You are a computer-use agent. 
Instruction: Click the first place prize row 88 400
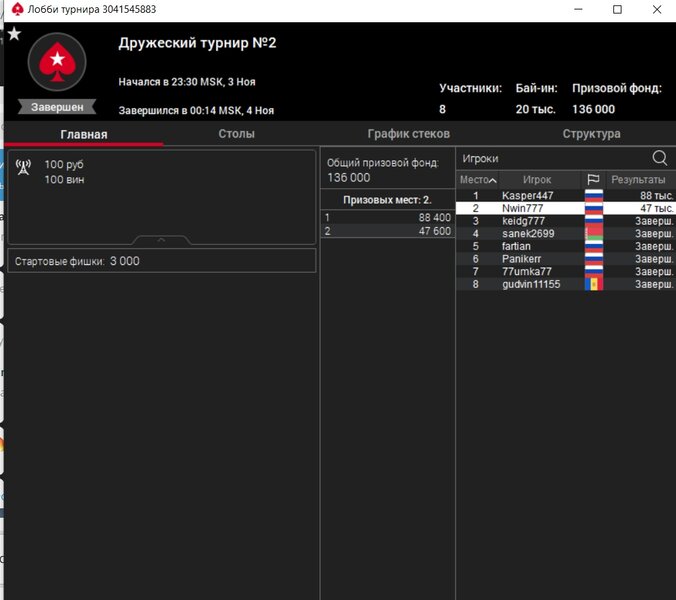pyautogui.click(x=387, y=217)
